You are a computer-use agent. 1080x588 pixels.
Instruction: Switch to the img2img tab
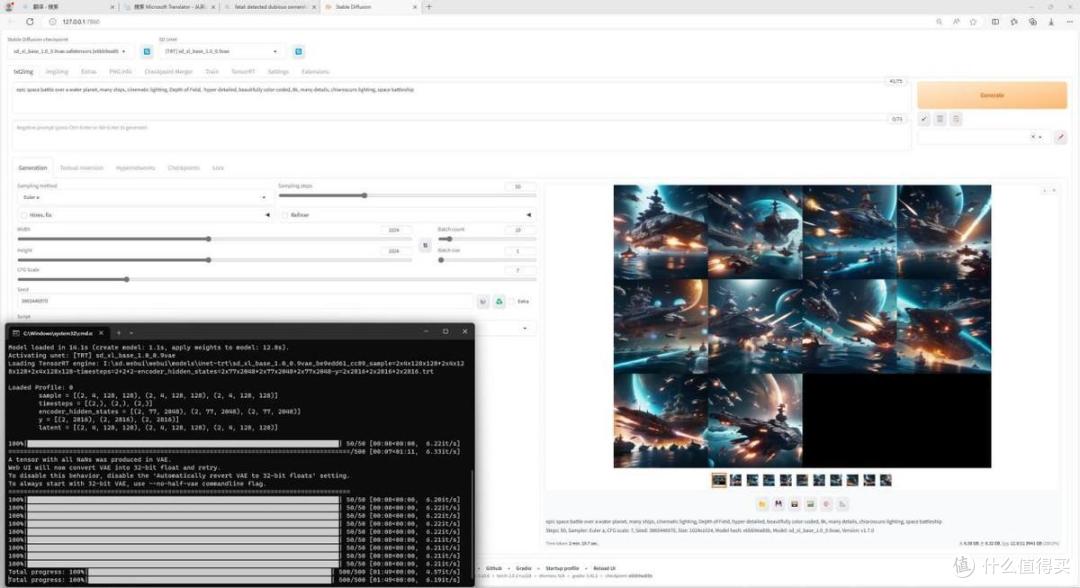coord(56,72)
